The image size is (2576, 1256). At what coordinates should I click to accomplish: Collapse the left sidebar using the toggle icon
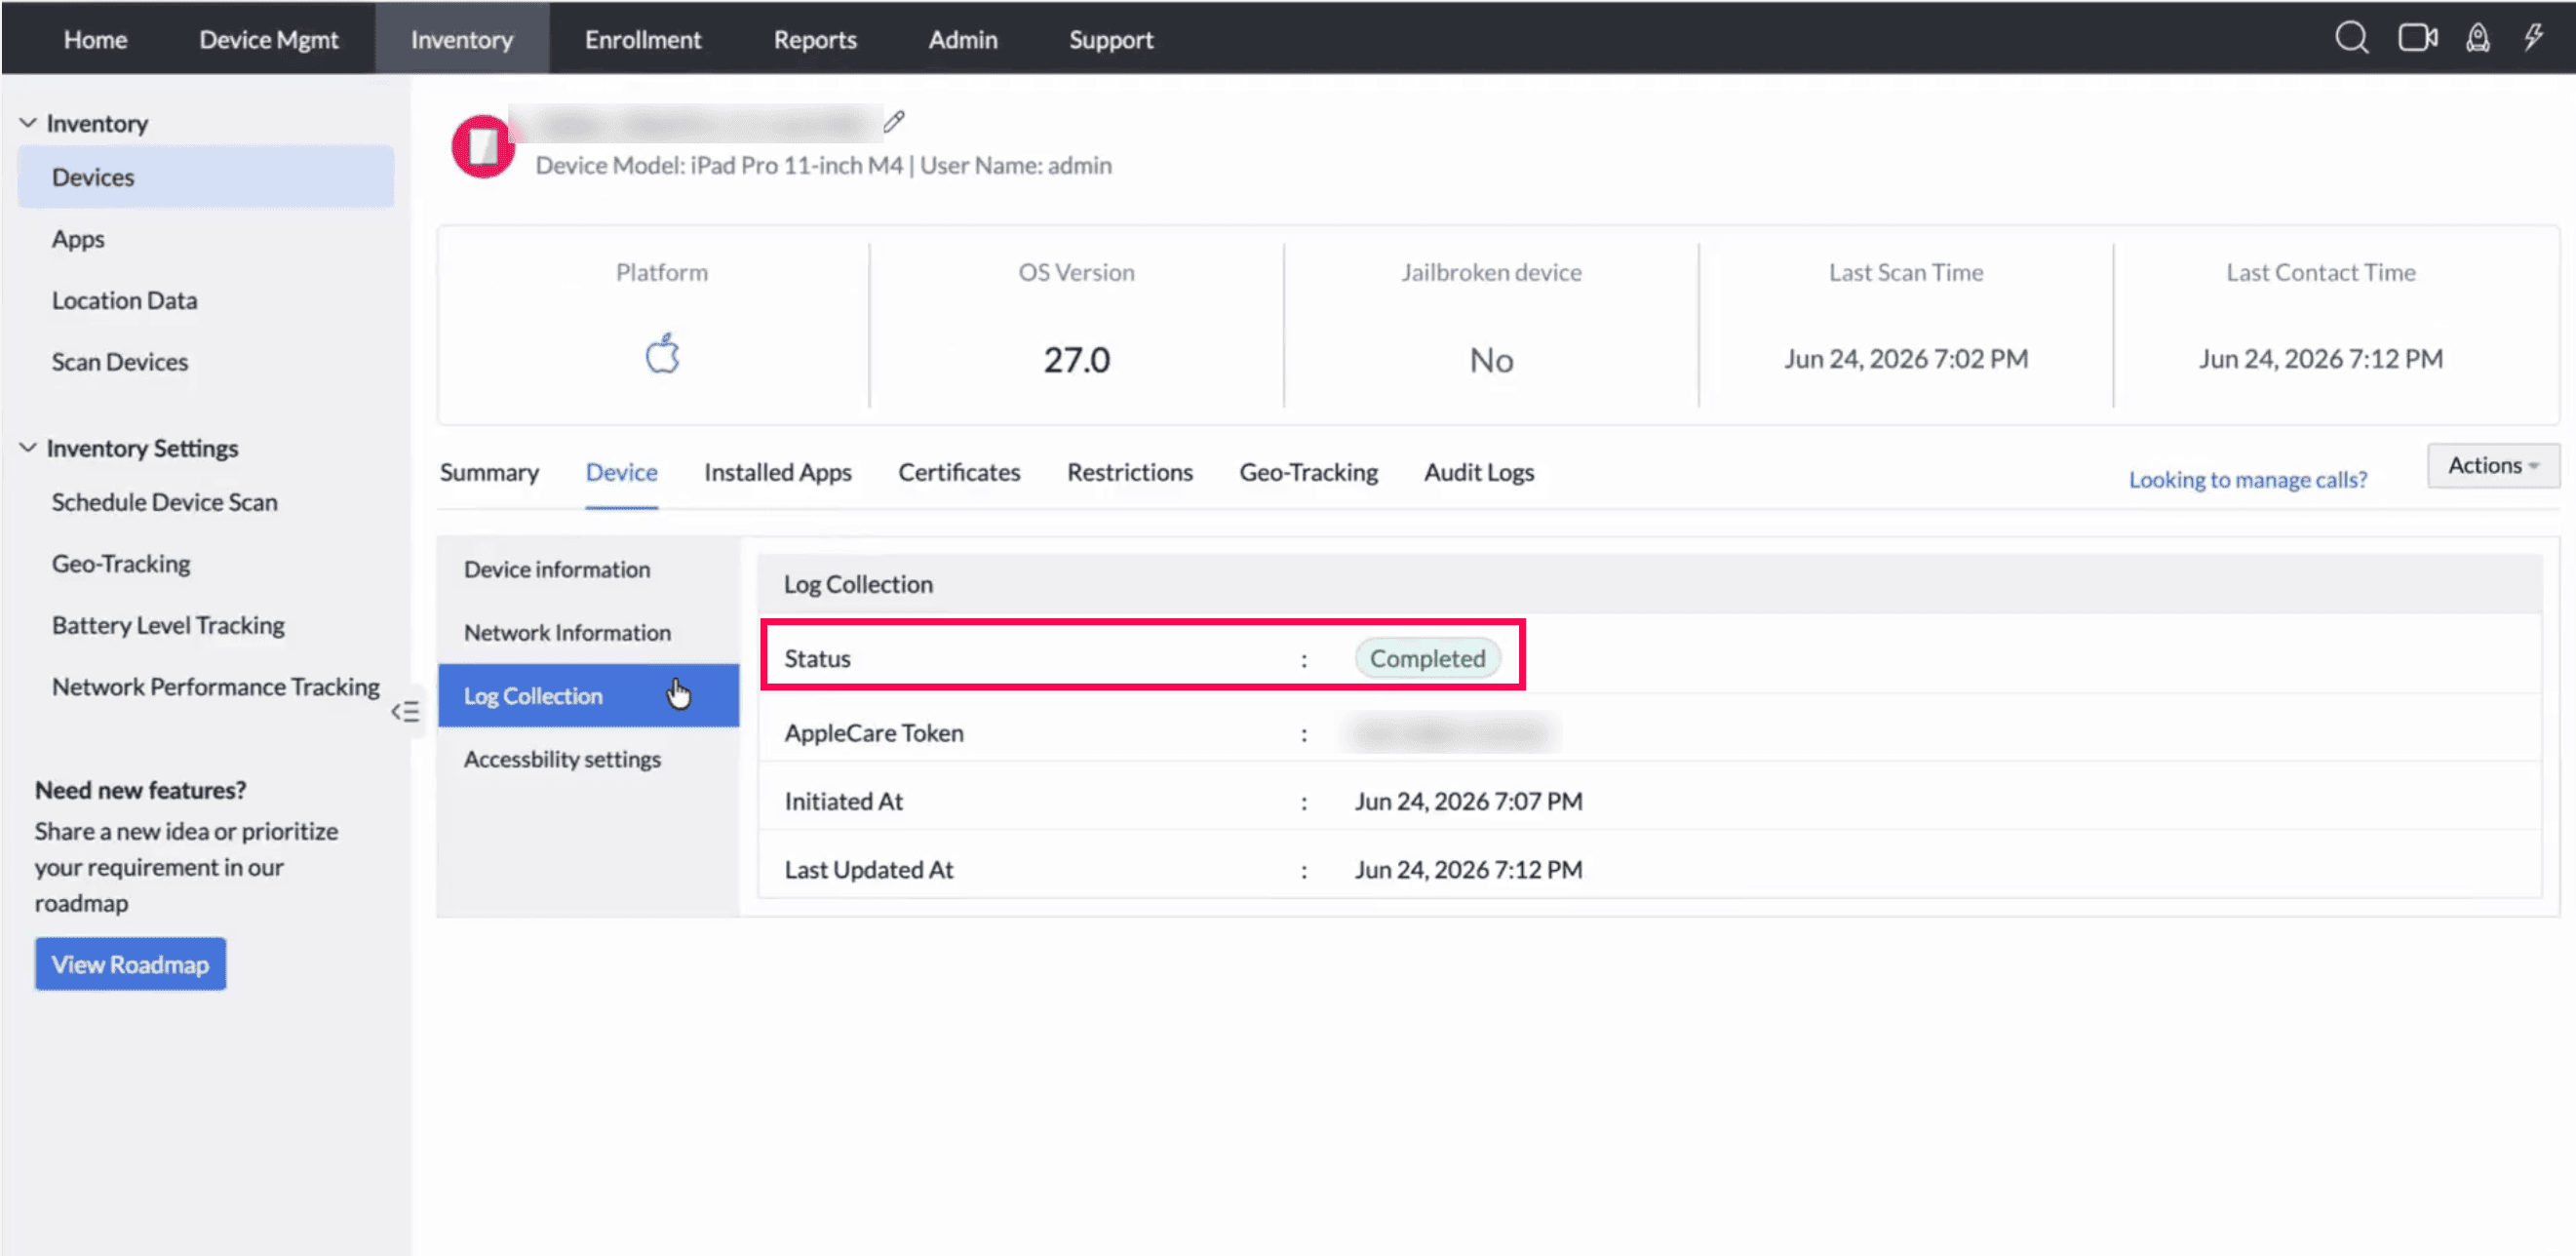pyautogui.click(x=405, y=711)
